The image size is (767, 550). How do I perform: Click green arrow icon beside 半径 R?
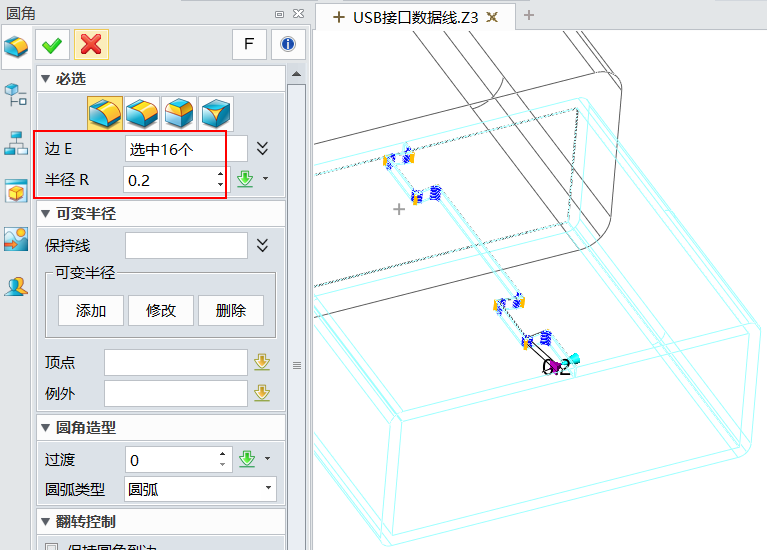tap(245, 179)
